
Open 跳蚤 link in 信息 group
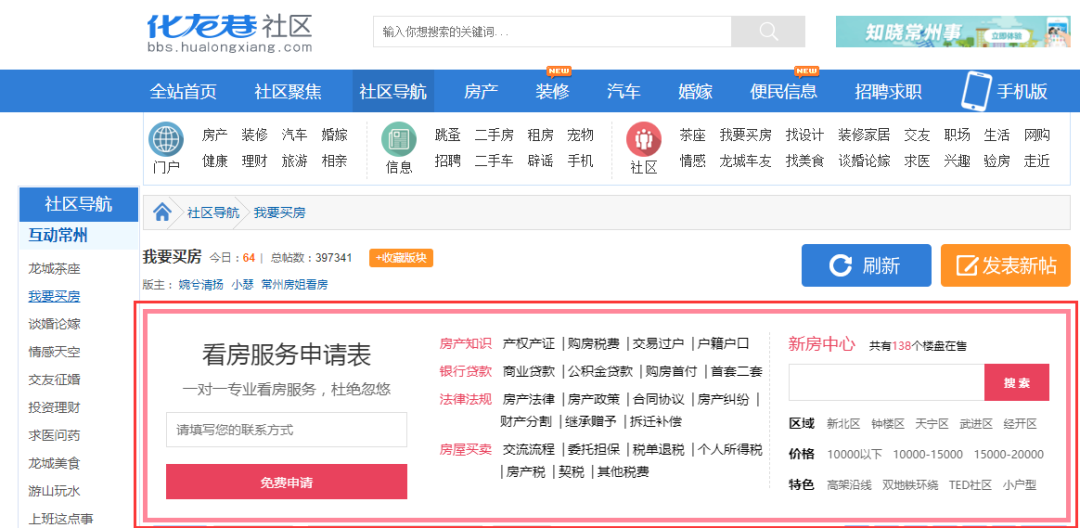click(448, 135)
